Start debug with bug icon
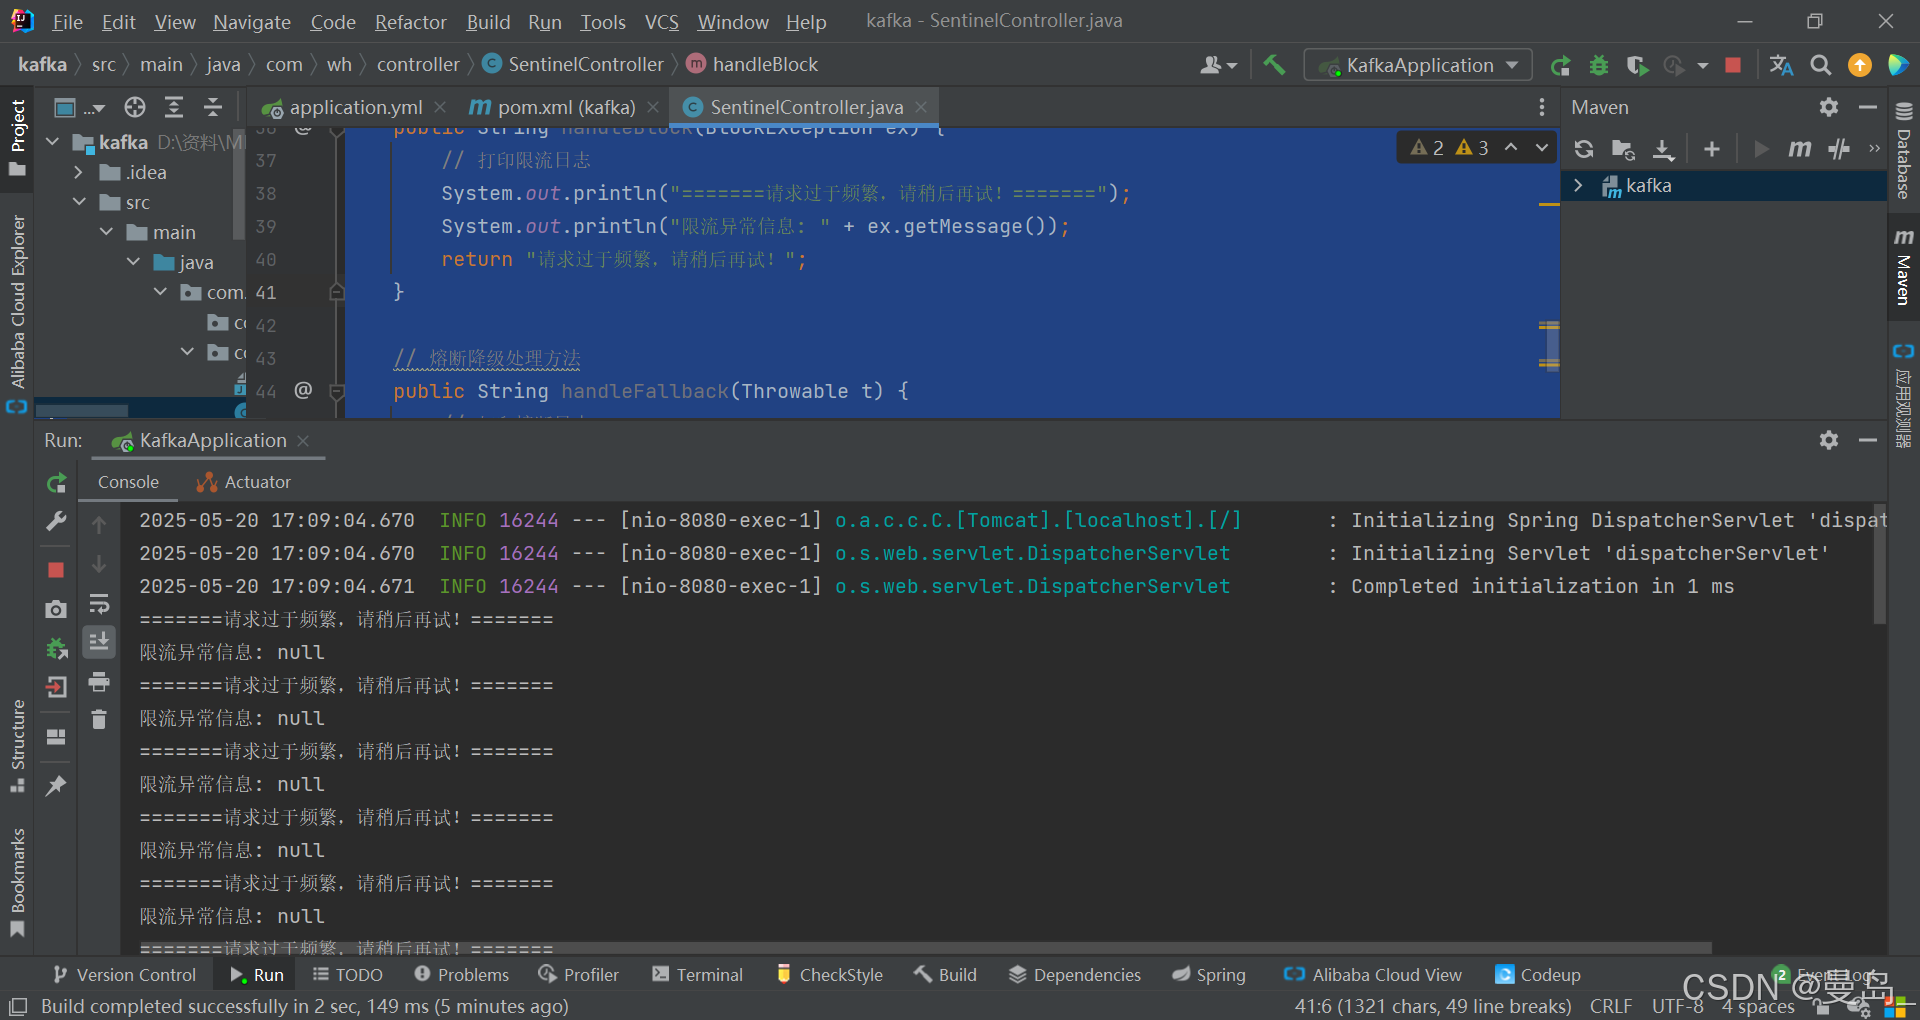 [x=1599, y=65]
